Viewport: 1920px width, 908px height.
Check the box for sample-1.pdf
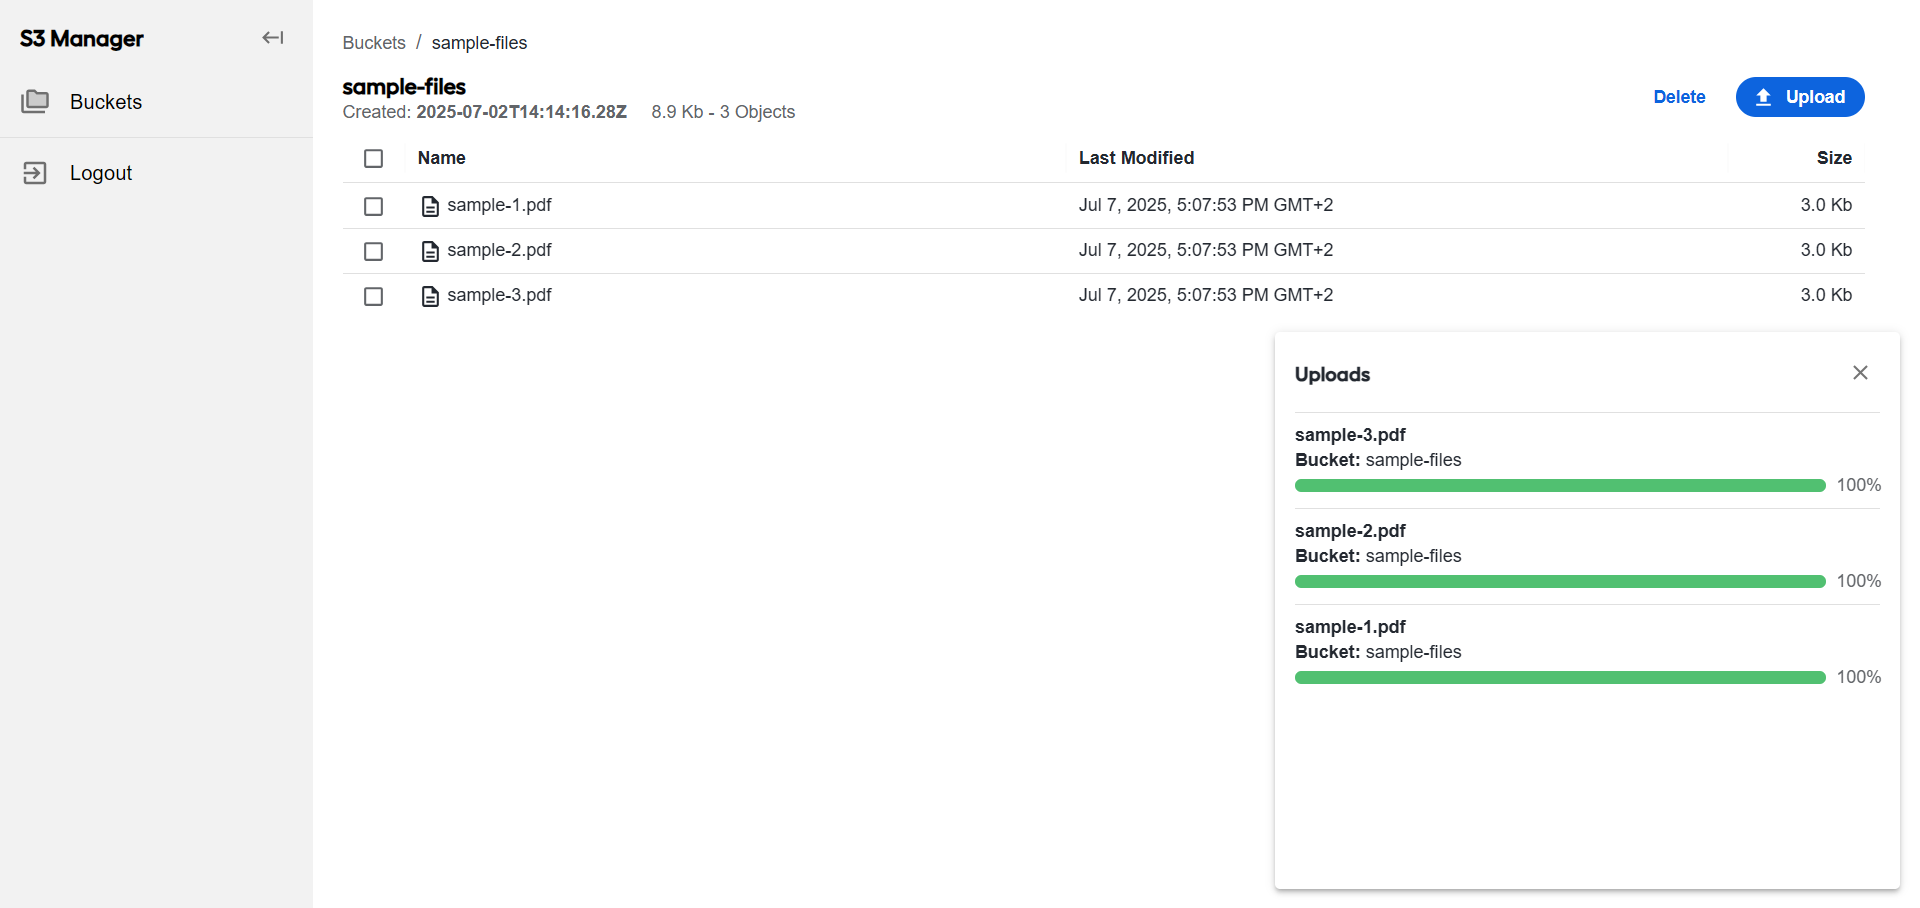coord(373,206)
